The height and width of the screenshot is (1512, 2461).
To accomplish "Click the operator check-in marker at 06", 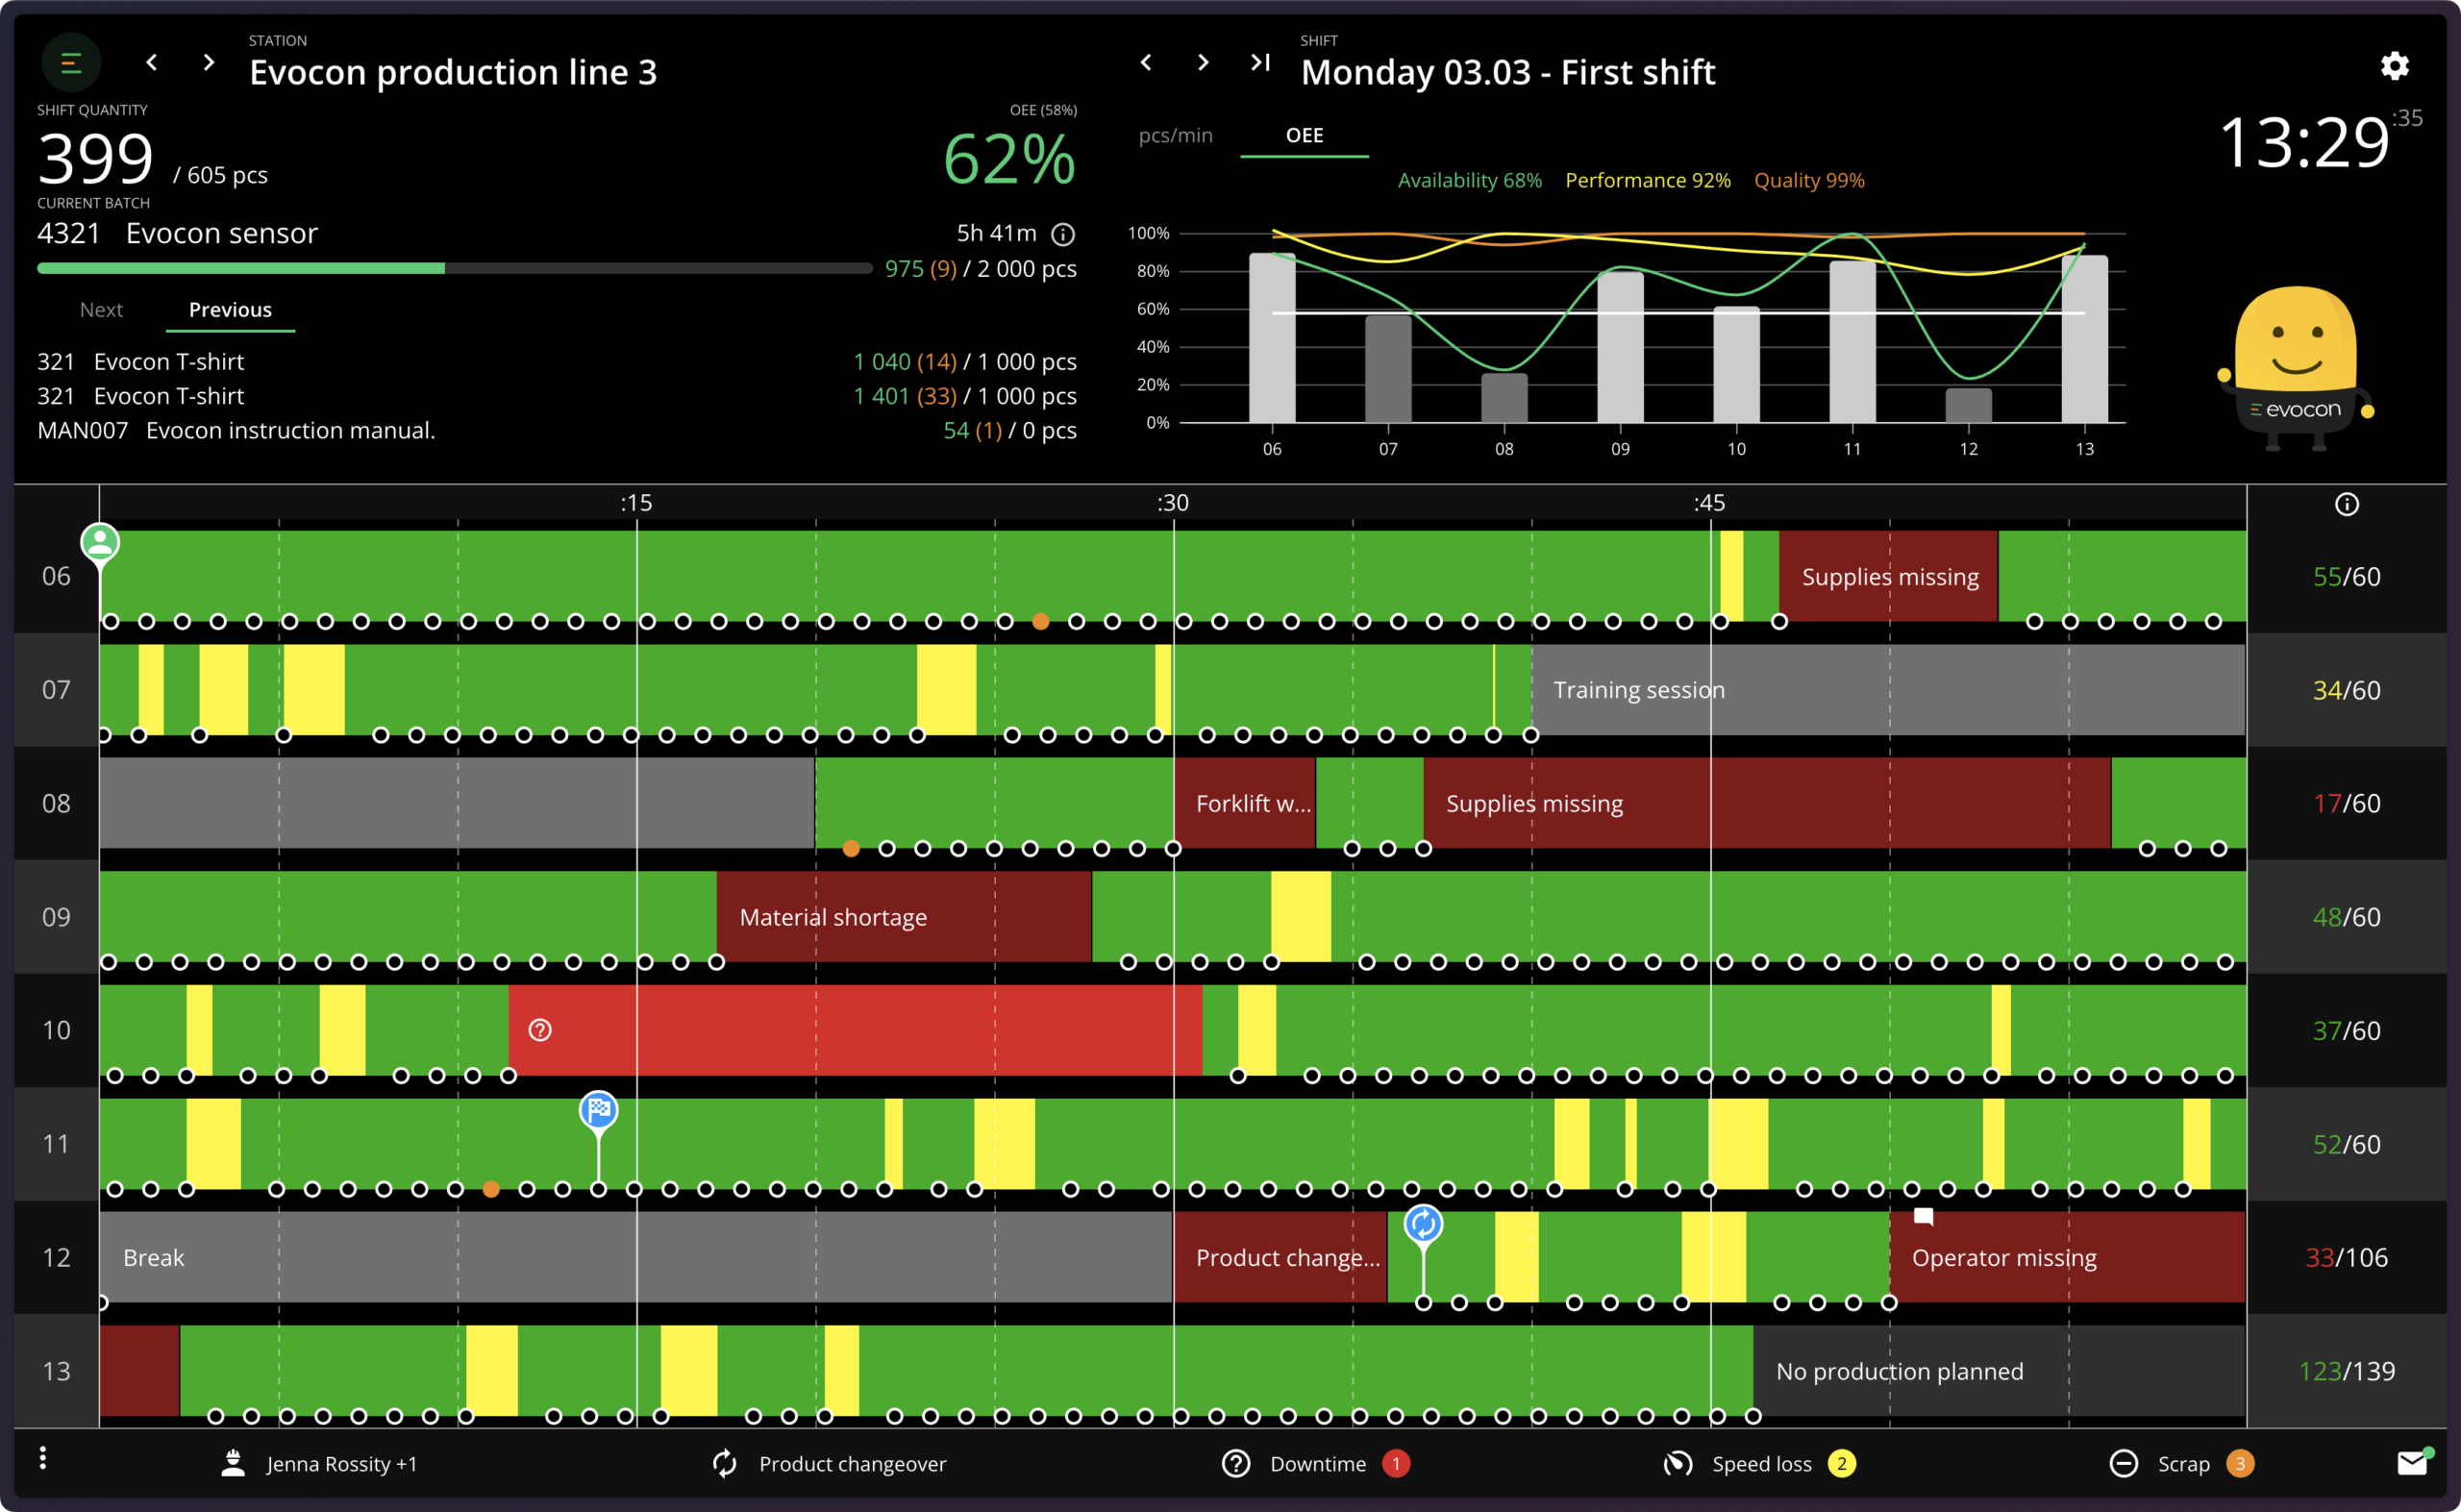I will 100,543.
